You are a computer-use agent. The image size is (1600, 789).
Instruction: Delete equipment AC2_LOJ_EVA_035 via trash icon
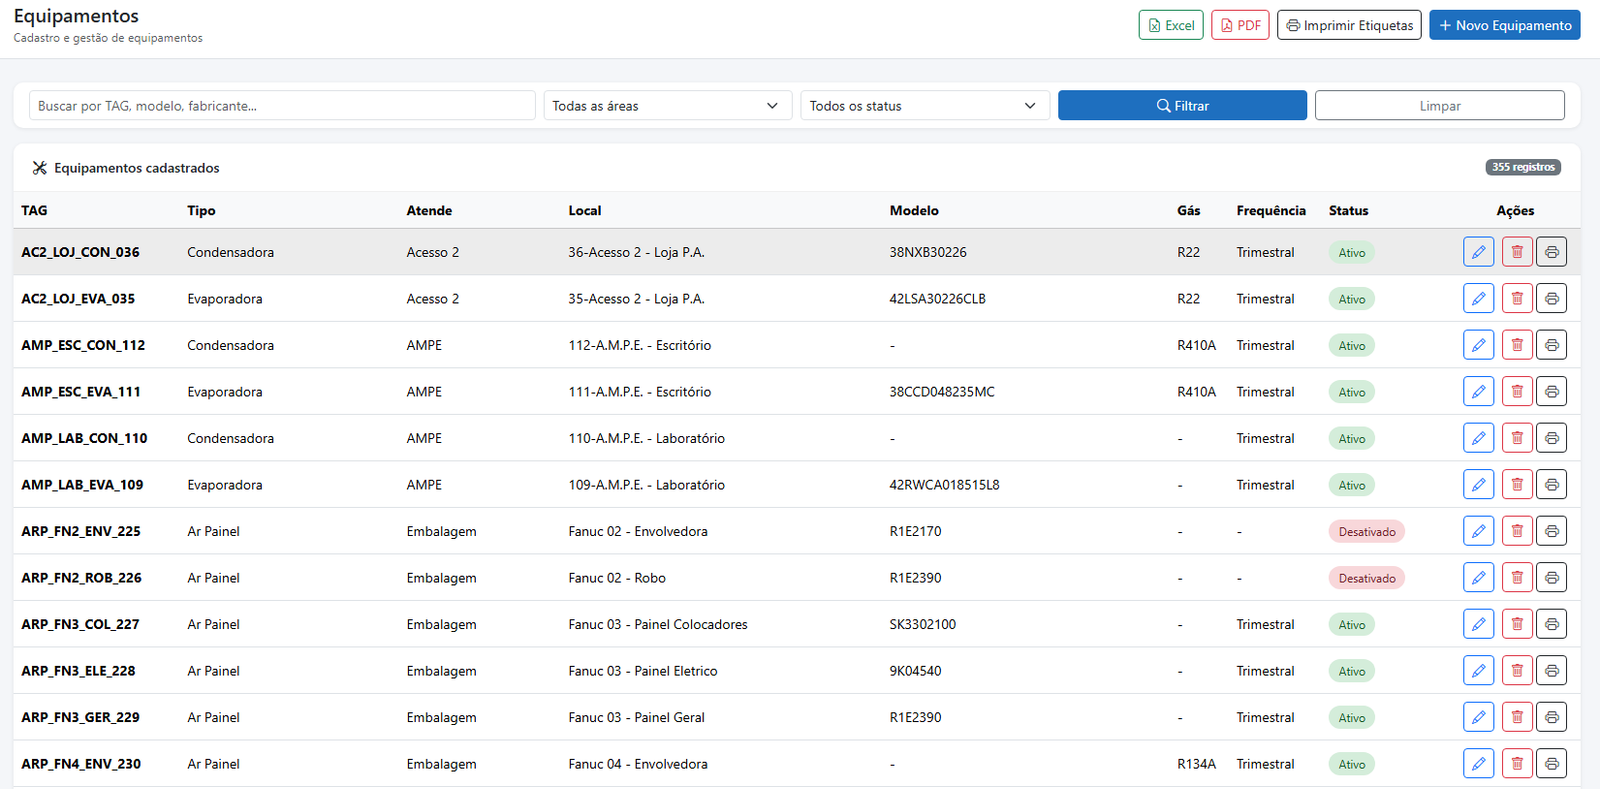[x=1517, y=298]
